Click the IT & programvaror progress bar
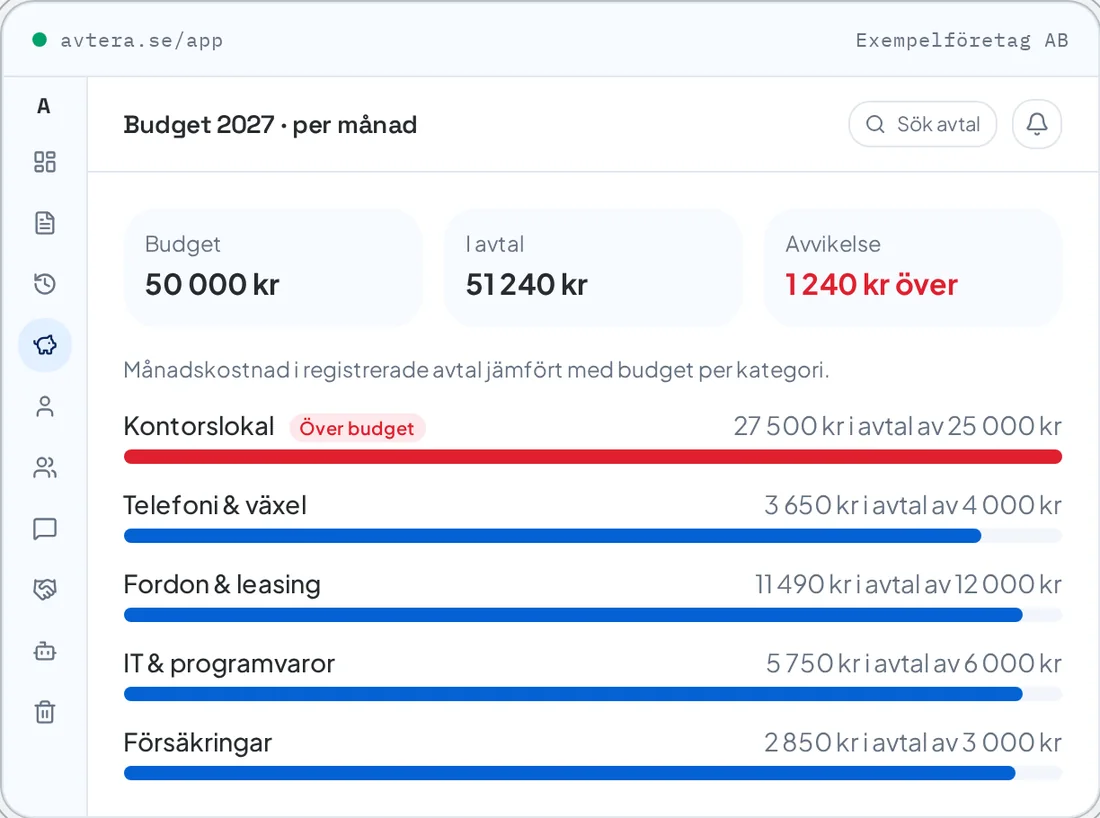This screenshot has width=1100, height=818. pyautogui.click(x=593, y=695)
